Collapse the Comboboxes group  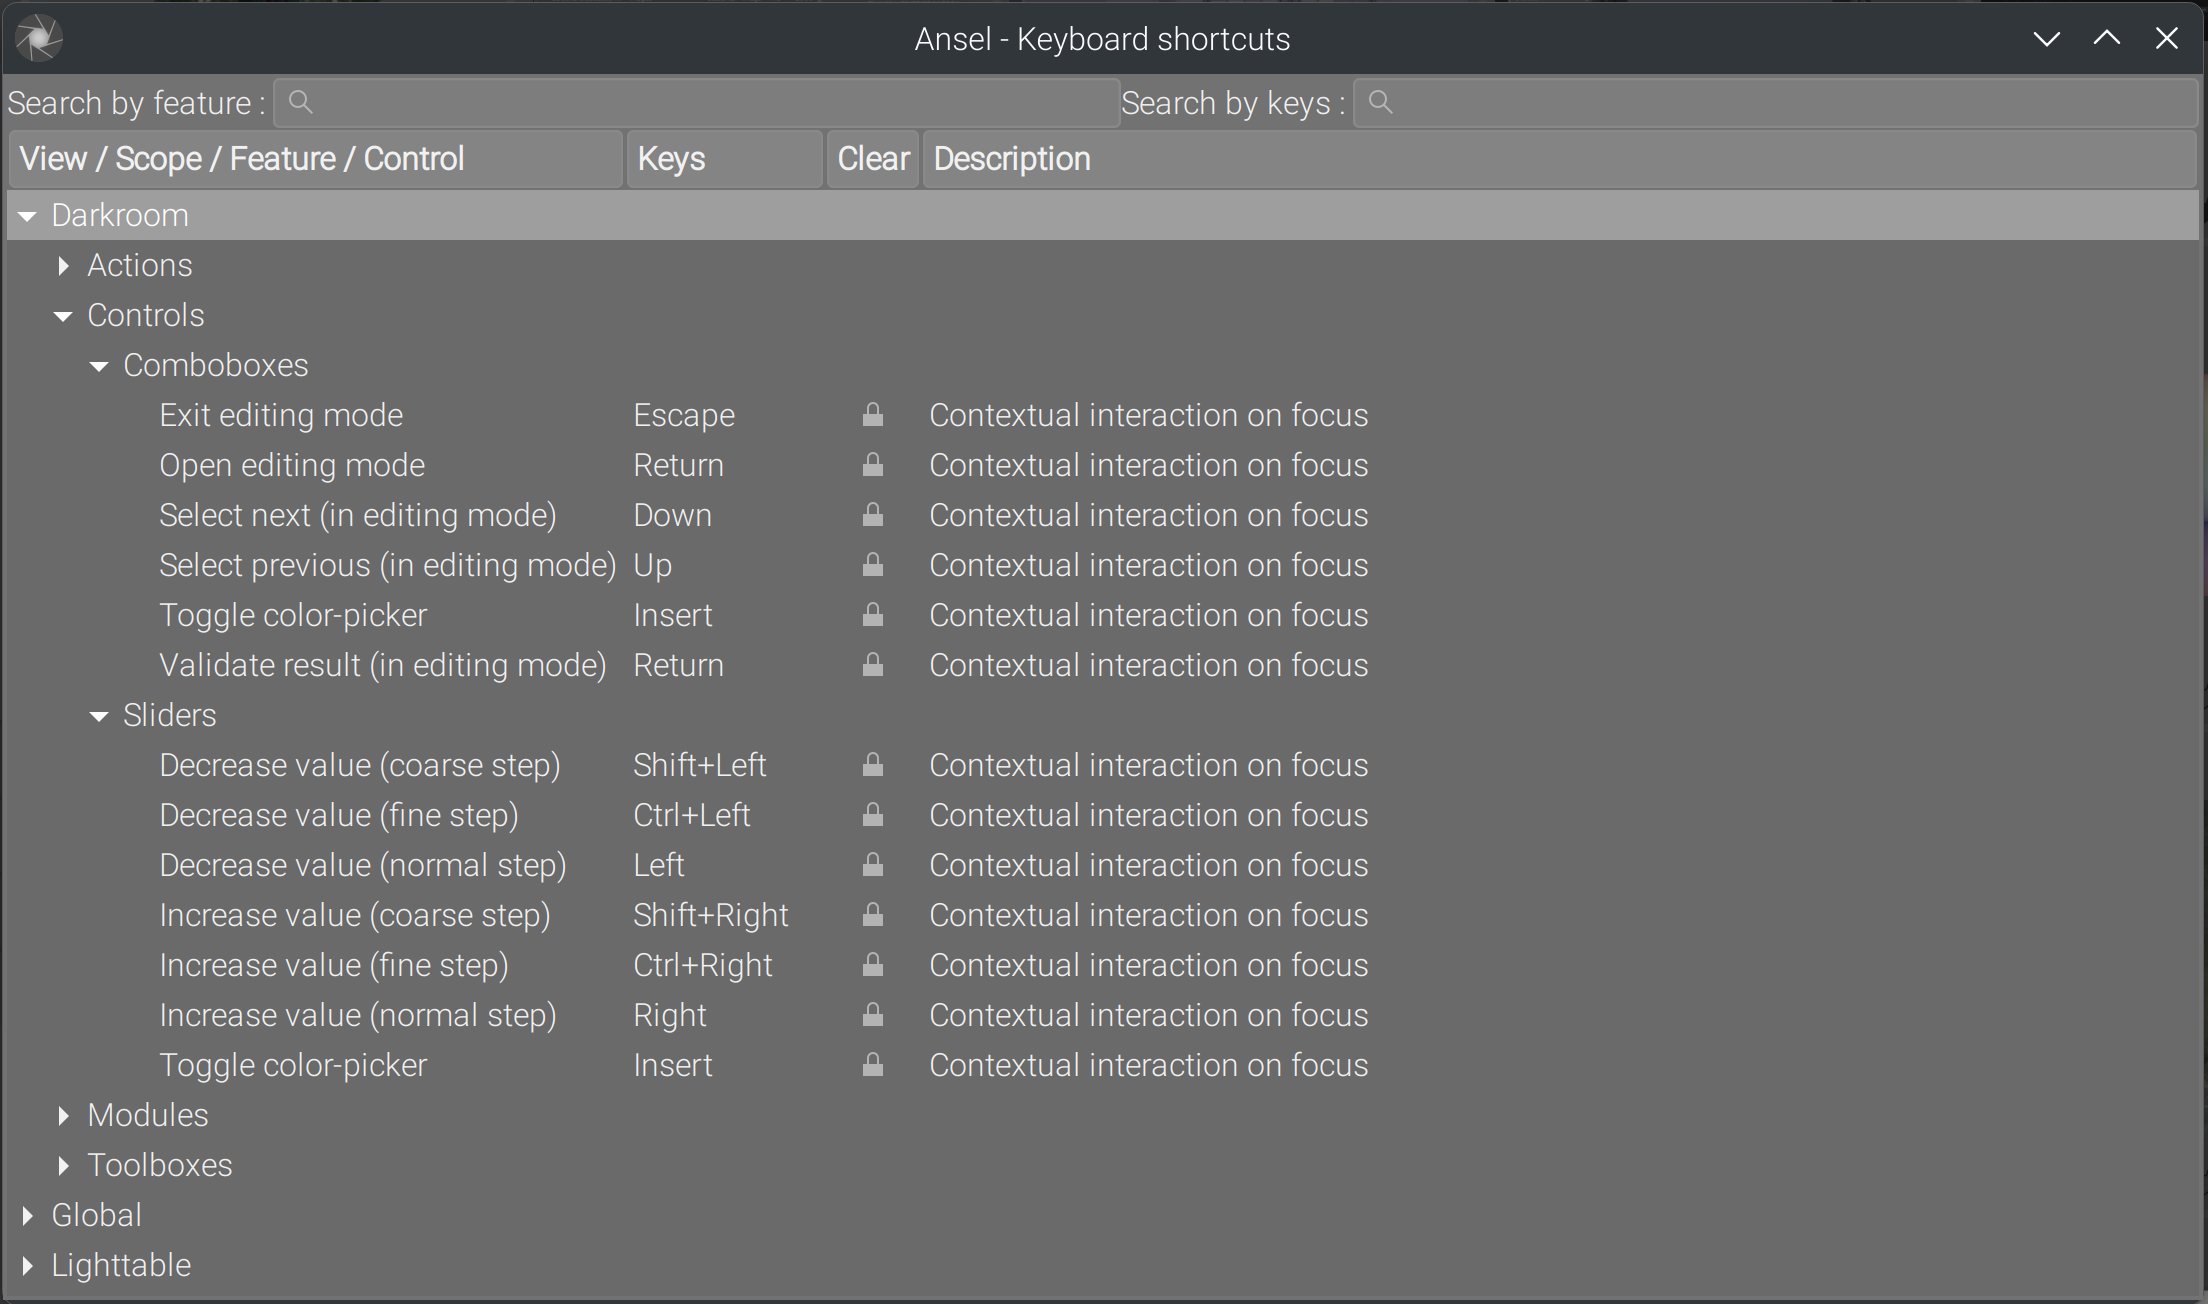(x=99, y=366)
